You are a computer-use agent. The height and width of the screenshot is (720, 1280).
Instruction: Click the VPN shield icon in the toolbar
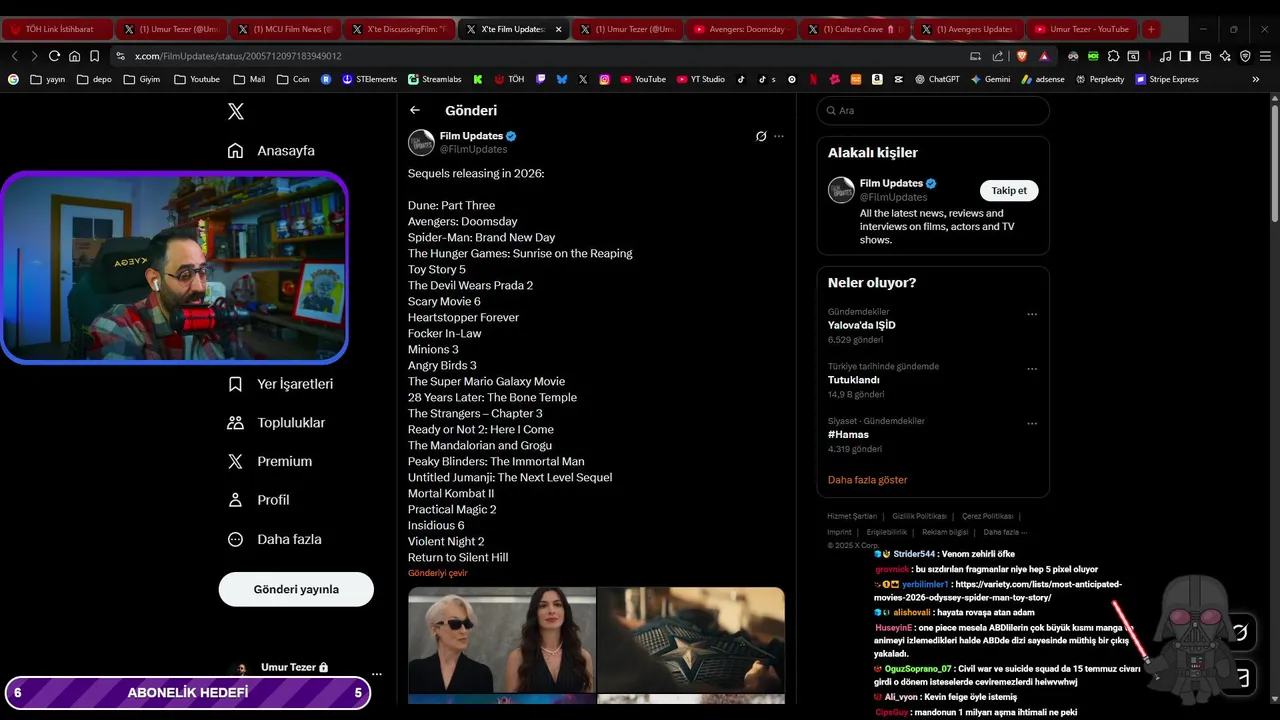[1245, 56]
